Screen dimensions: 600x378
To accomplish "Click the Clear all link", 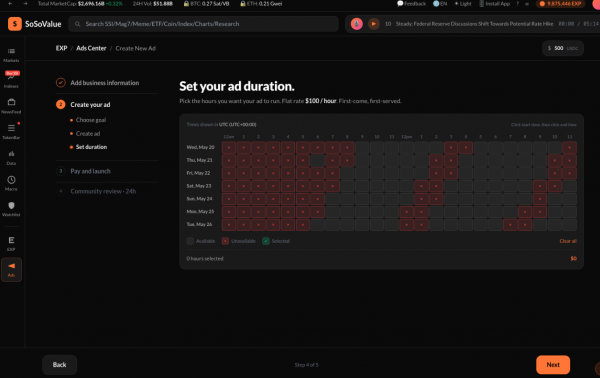I will 568,241.
